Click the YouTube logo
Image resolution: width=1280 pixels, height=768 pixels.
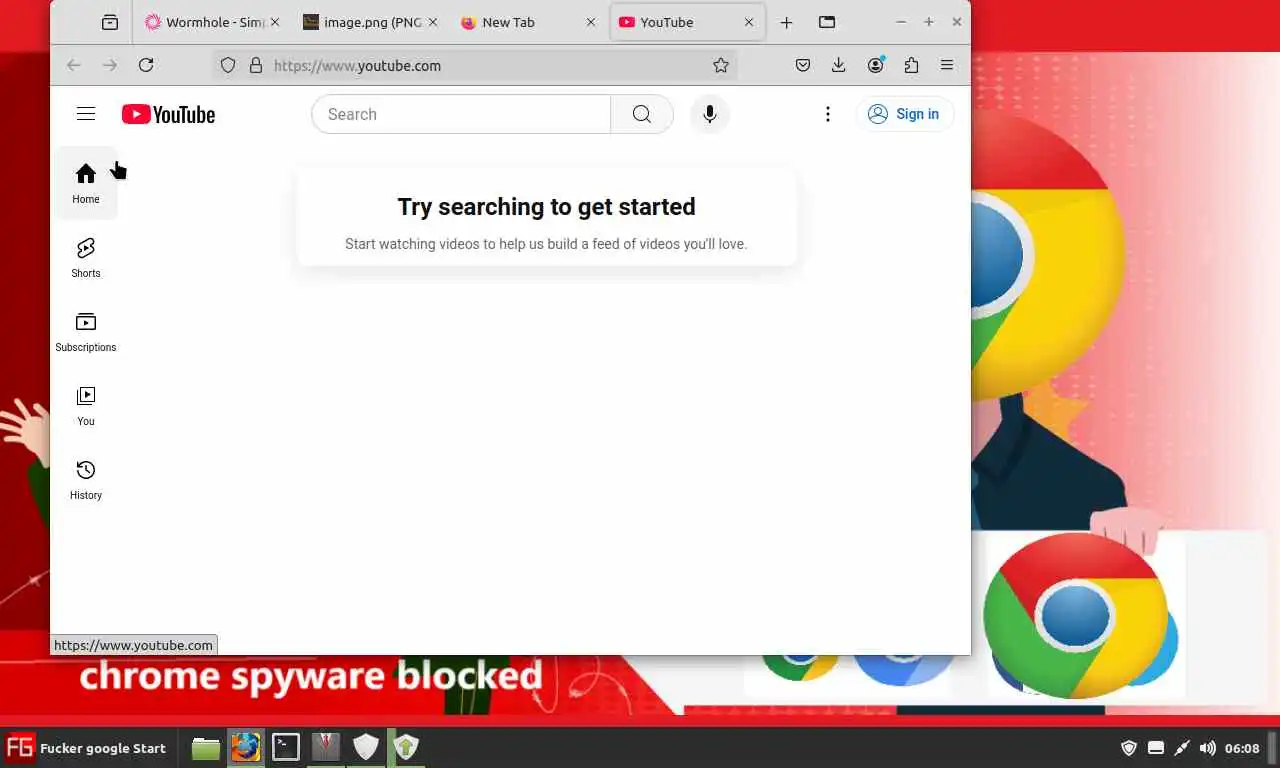point(168,114)
